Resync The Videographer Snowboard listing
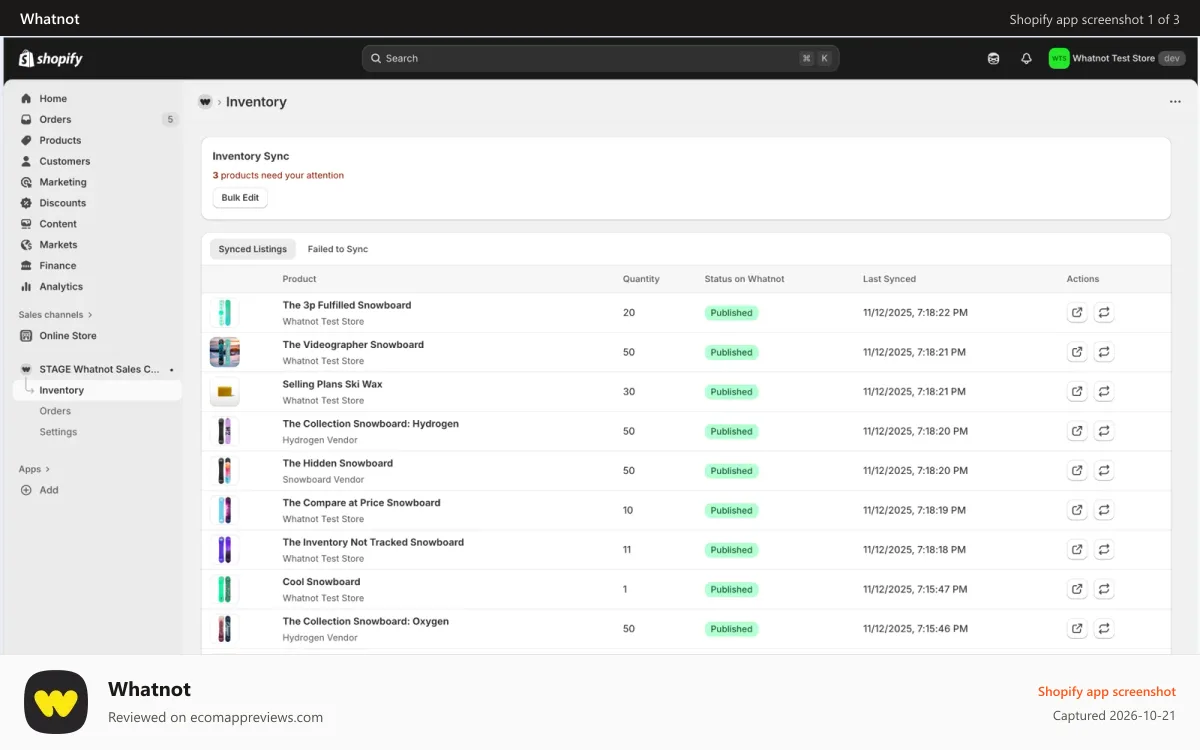 click(1104, 352)
